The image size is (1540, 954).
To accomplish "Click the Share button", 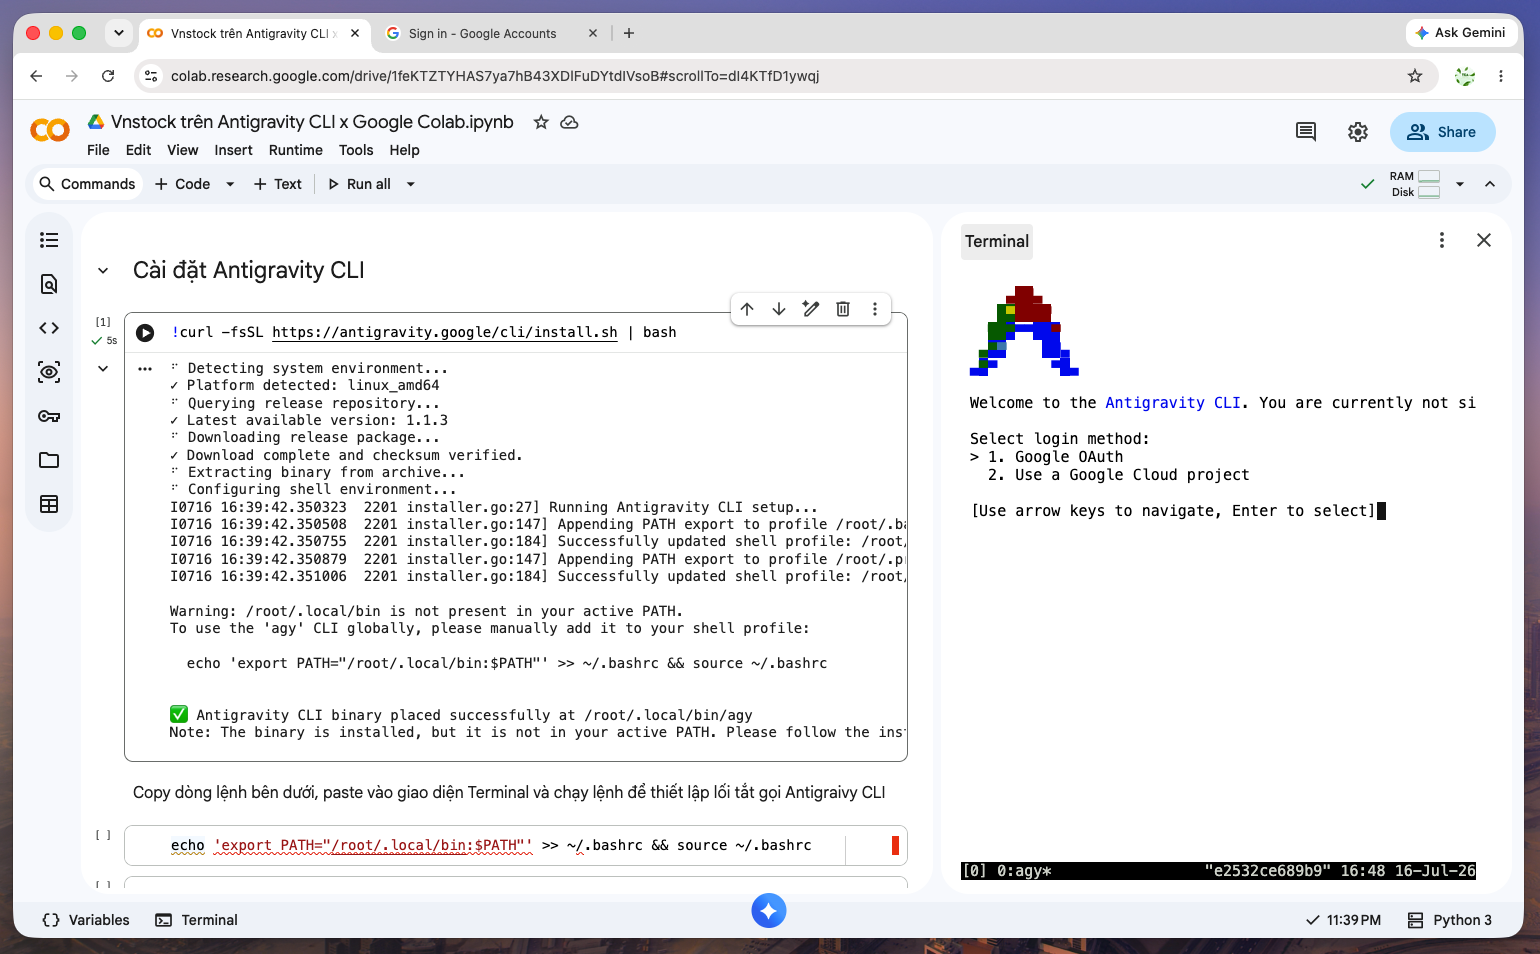I will point(1442,132).
